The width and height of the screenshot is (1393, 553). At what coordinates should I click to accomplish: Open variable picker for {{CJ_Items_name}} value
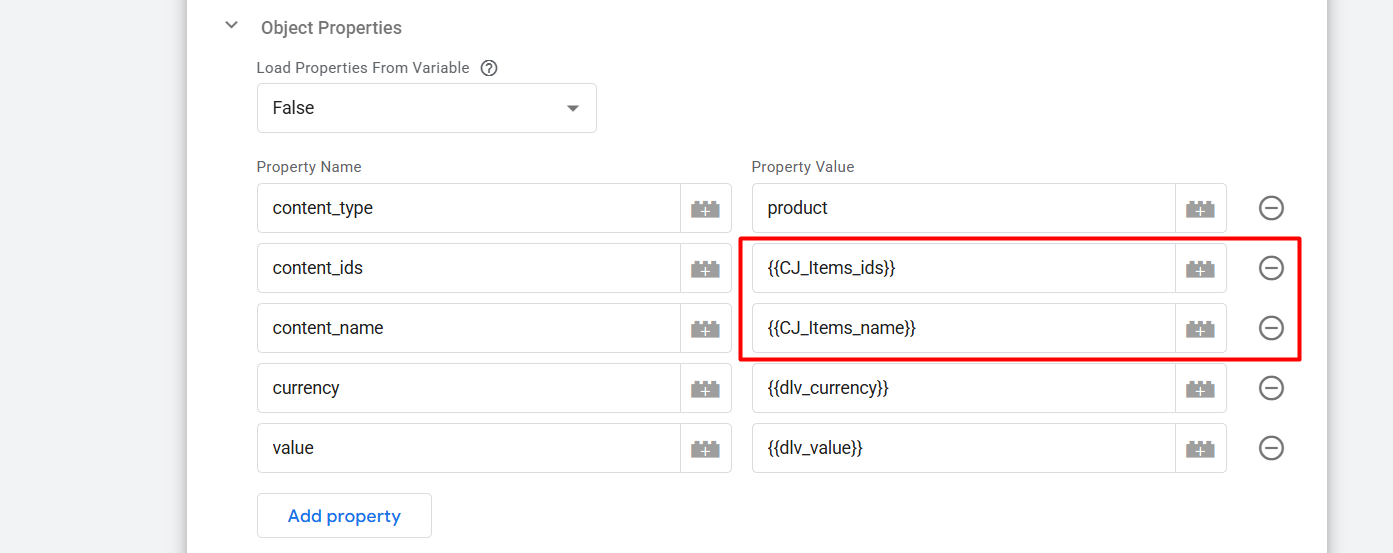pyautogui.click(x=1200, y=328)
